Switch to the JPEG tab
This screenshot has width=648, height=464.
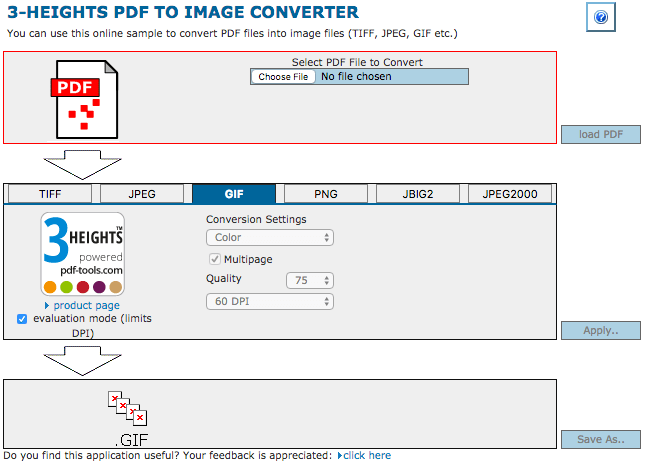tap(142, 194)
